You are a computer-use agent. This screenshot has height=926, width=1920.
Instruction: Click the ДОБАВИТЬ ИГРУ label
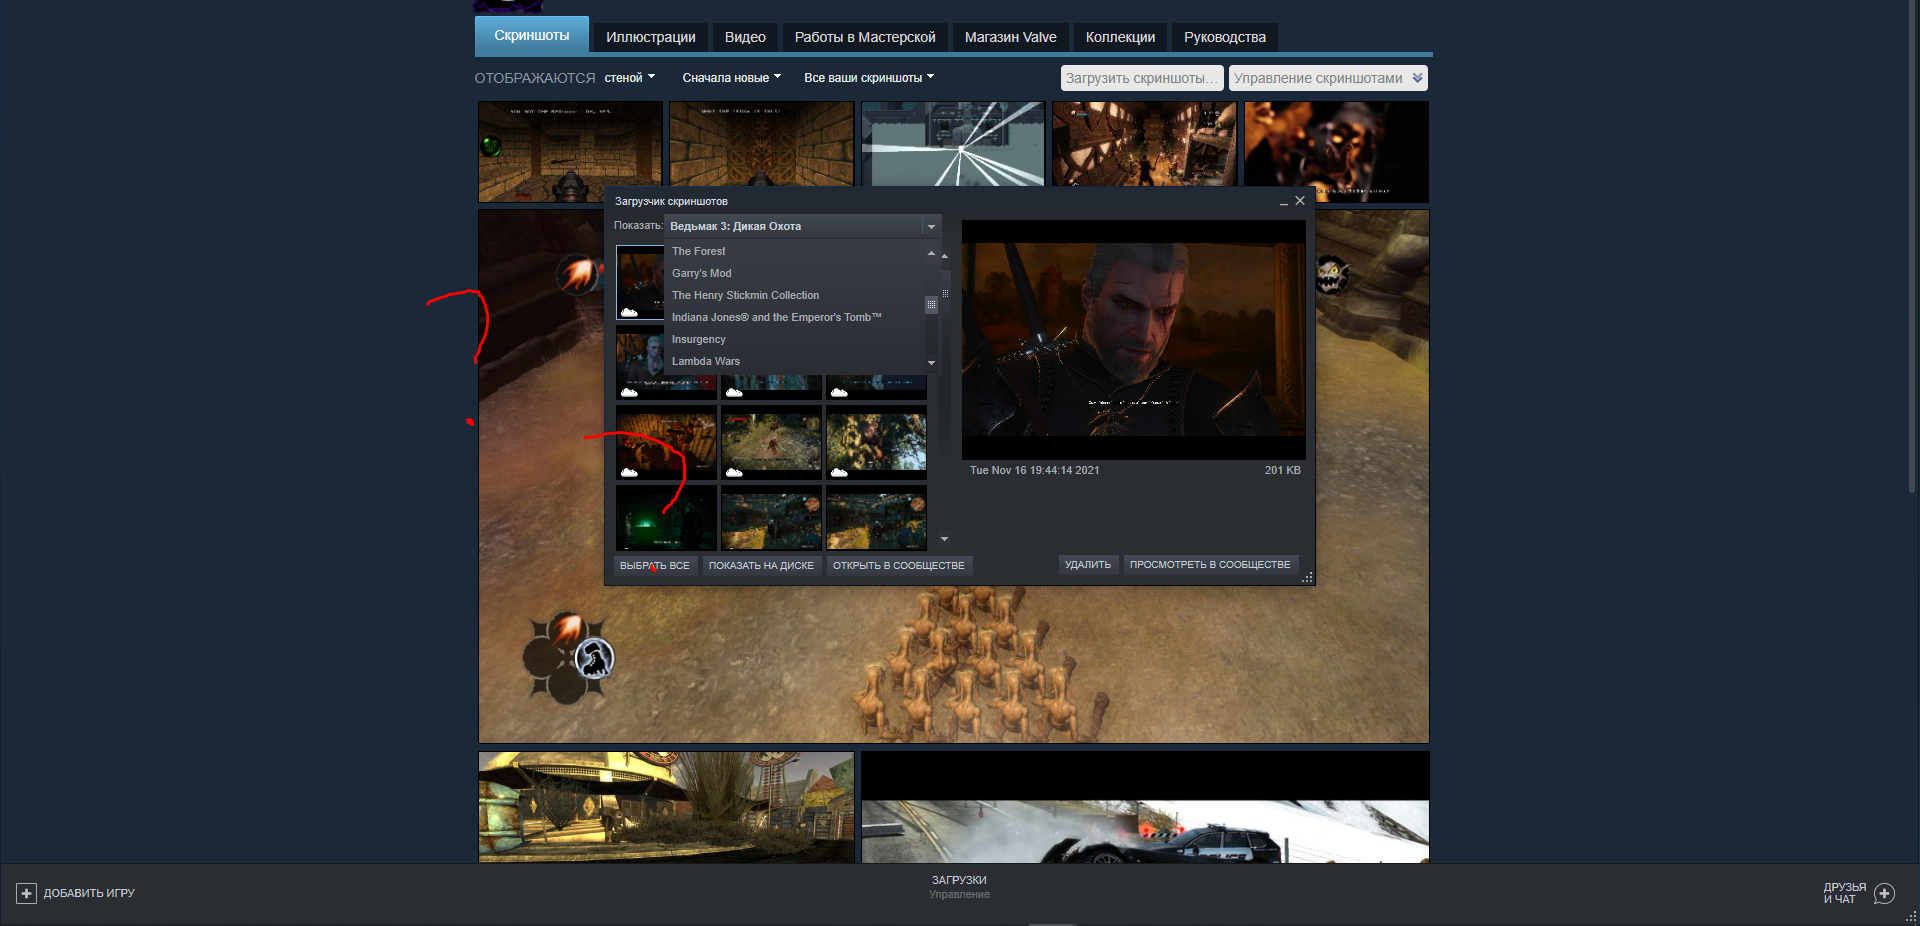(89, 893)
